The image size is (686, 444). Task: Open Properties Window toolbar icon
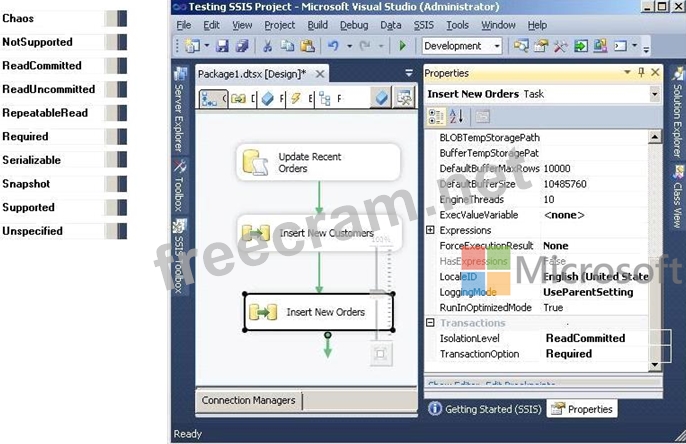pyautogui.click(x=541, y=46)
